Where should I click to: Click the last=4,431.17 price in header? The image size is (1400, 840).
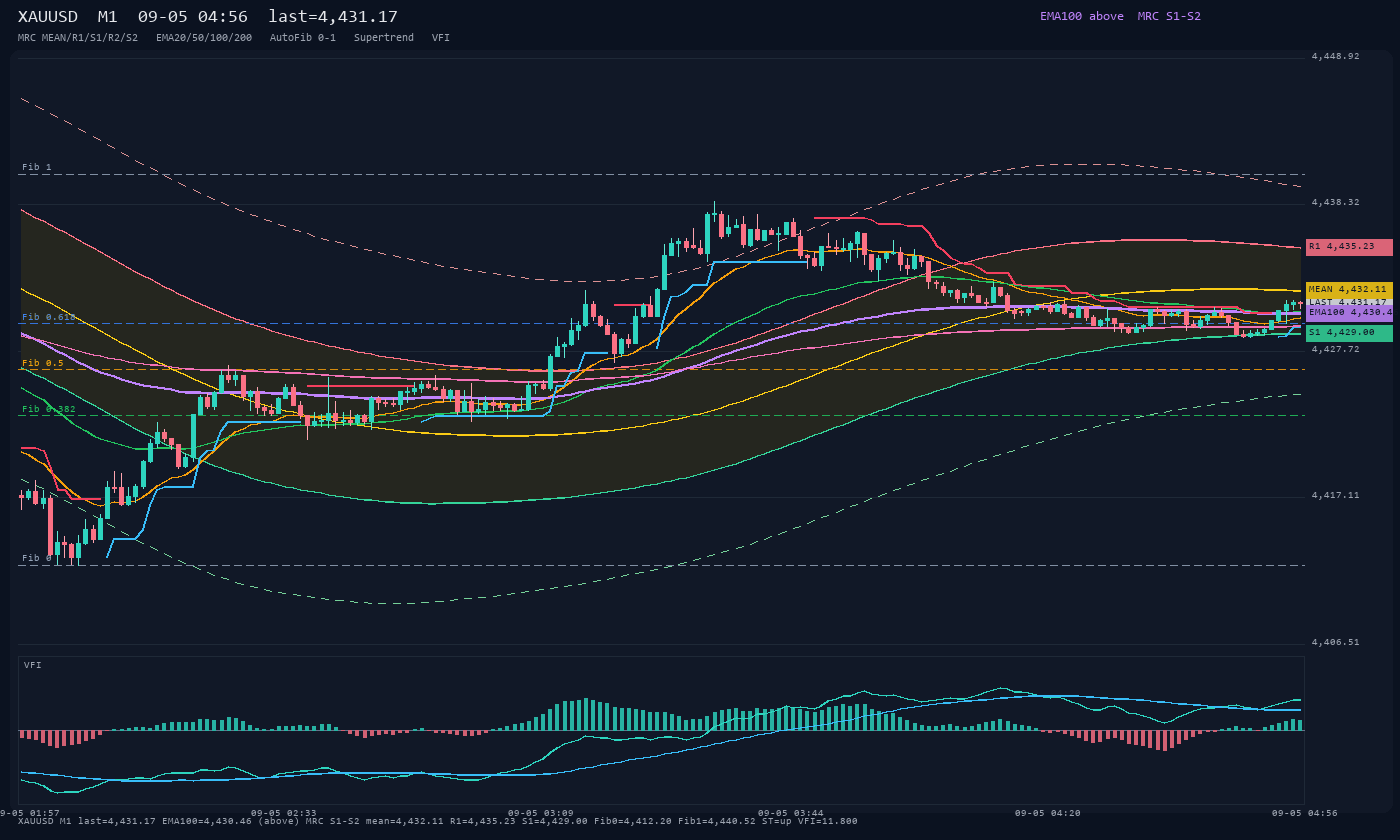[x=333, y=17]
